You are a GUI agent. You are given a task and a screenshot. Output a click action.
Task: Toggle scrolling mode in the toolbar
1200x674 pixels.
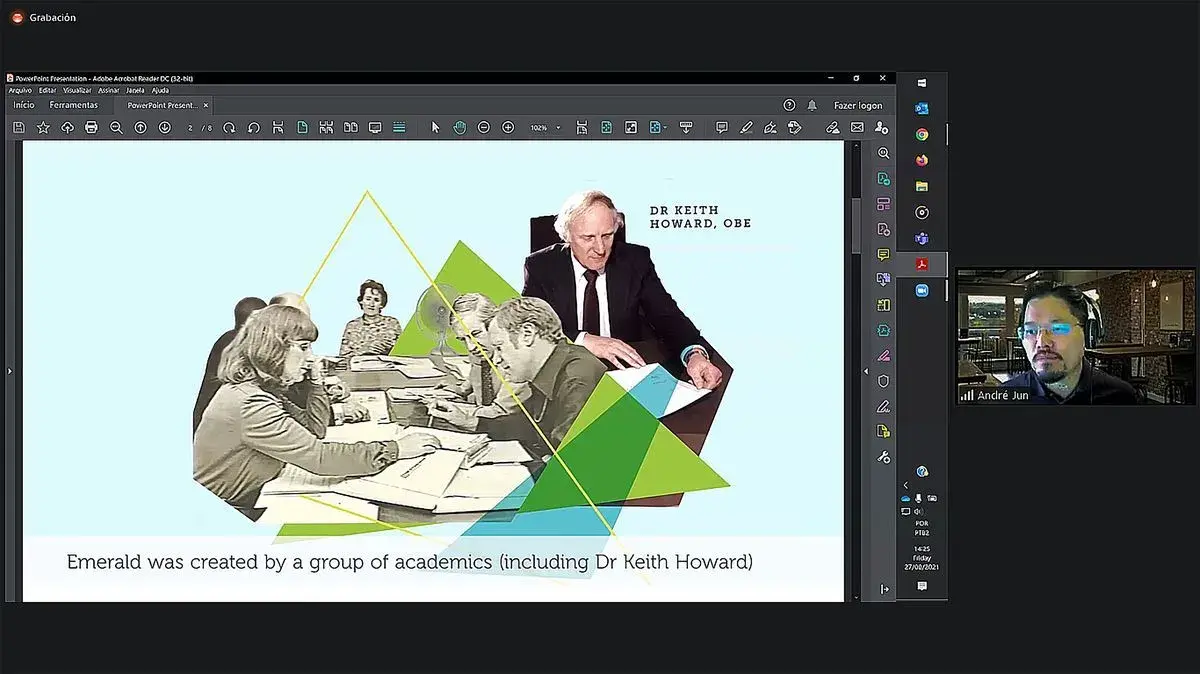(399, 128)
